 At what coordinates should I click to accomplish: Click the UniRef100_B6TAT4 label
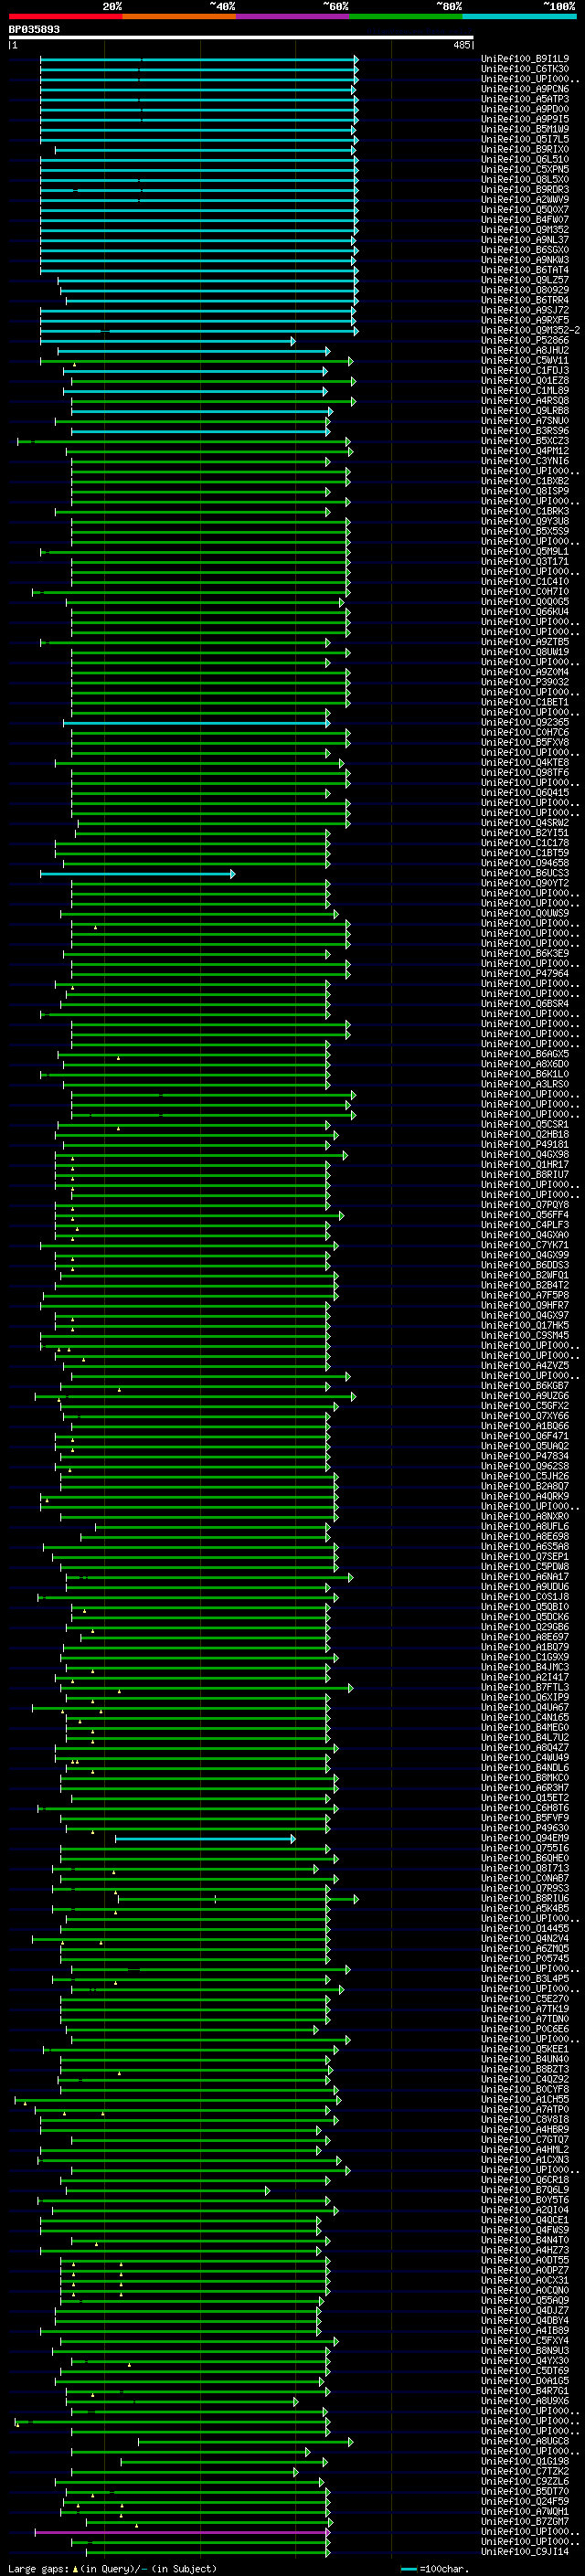pos(525,270)
